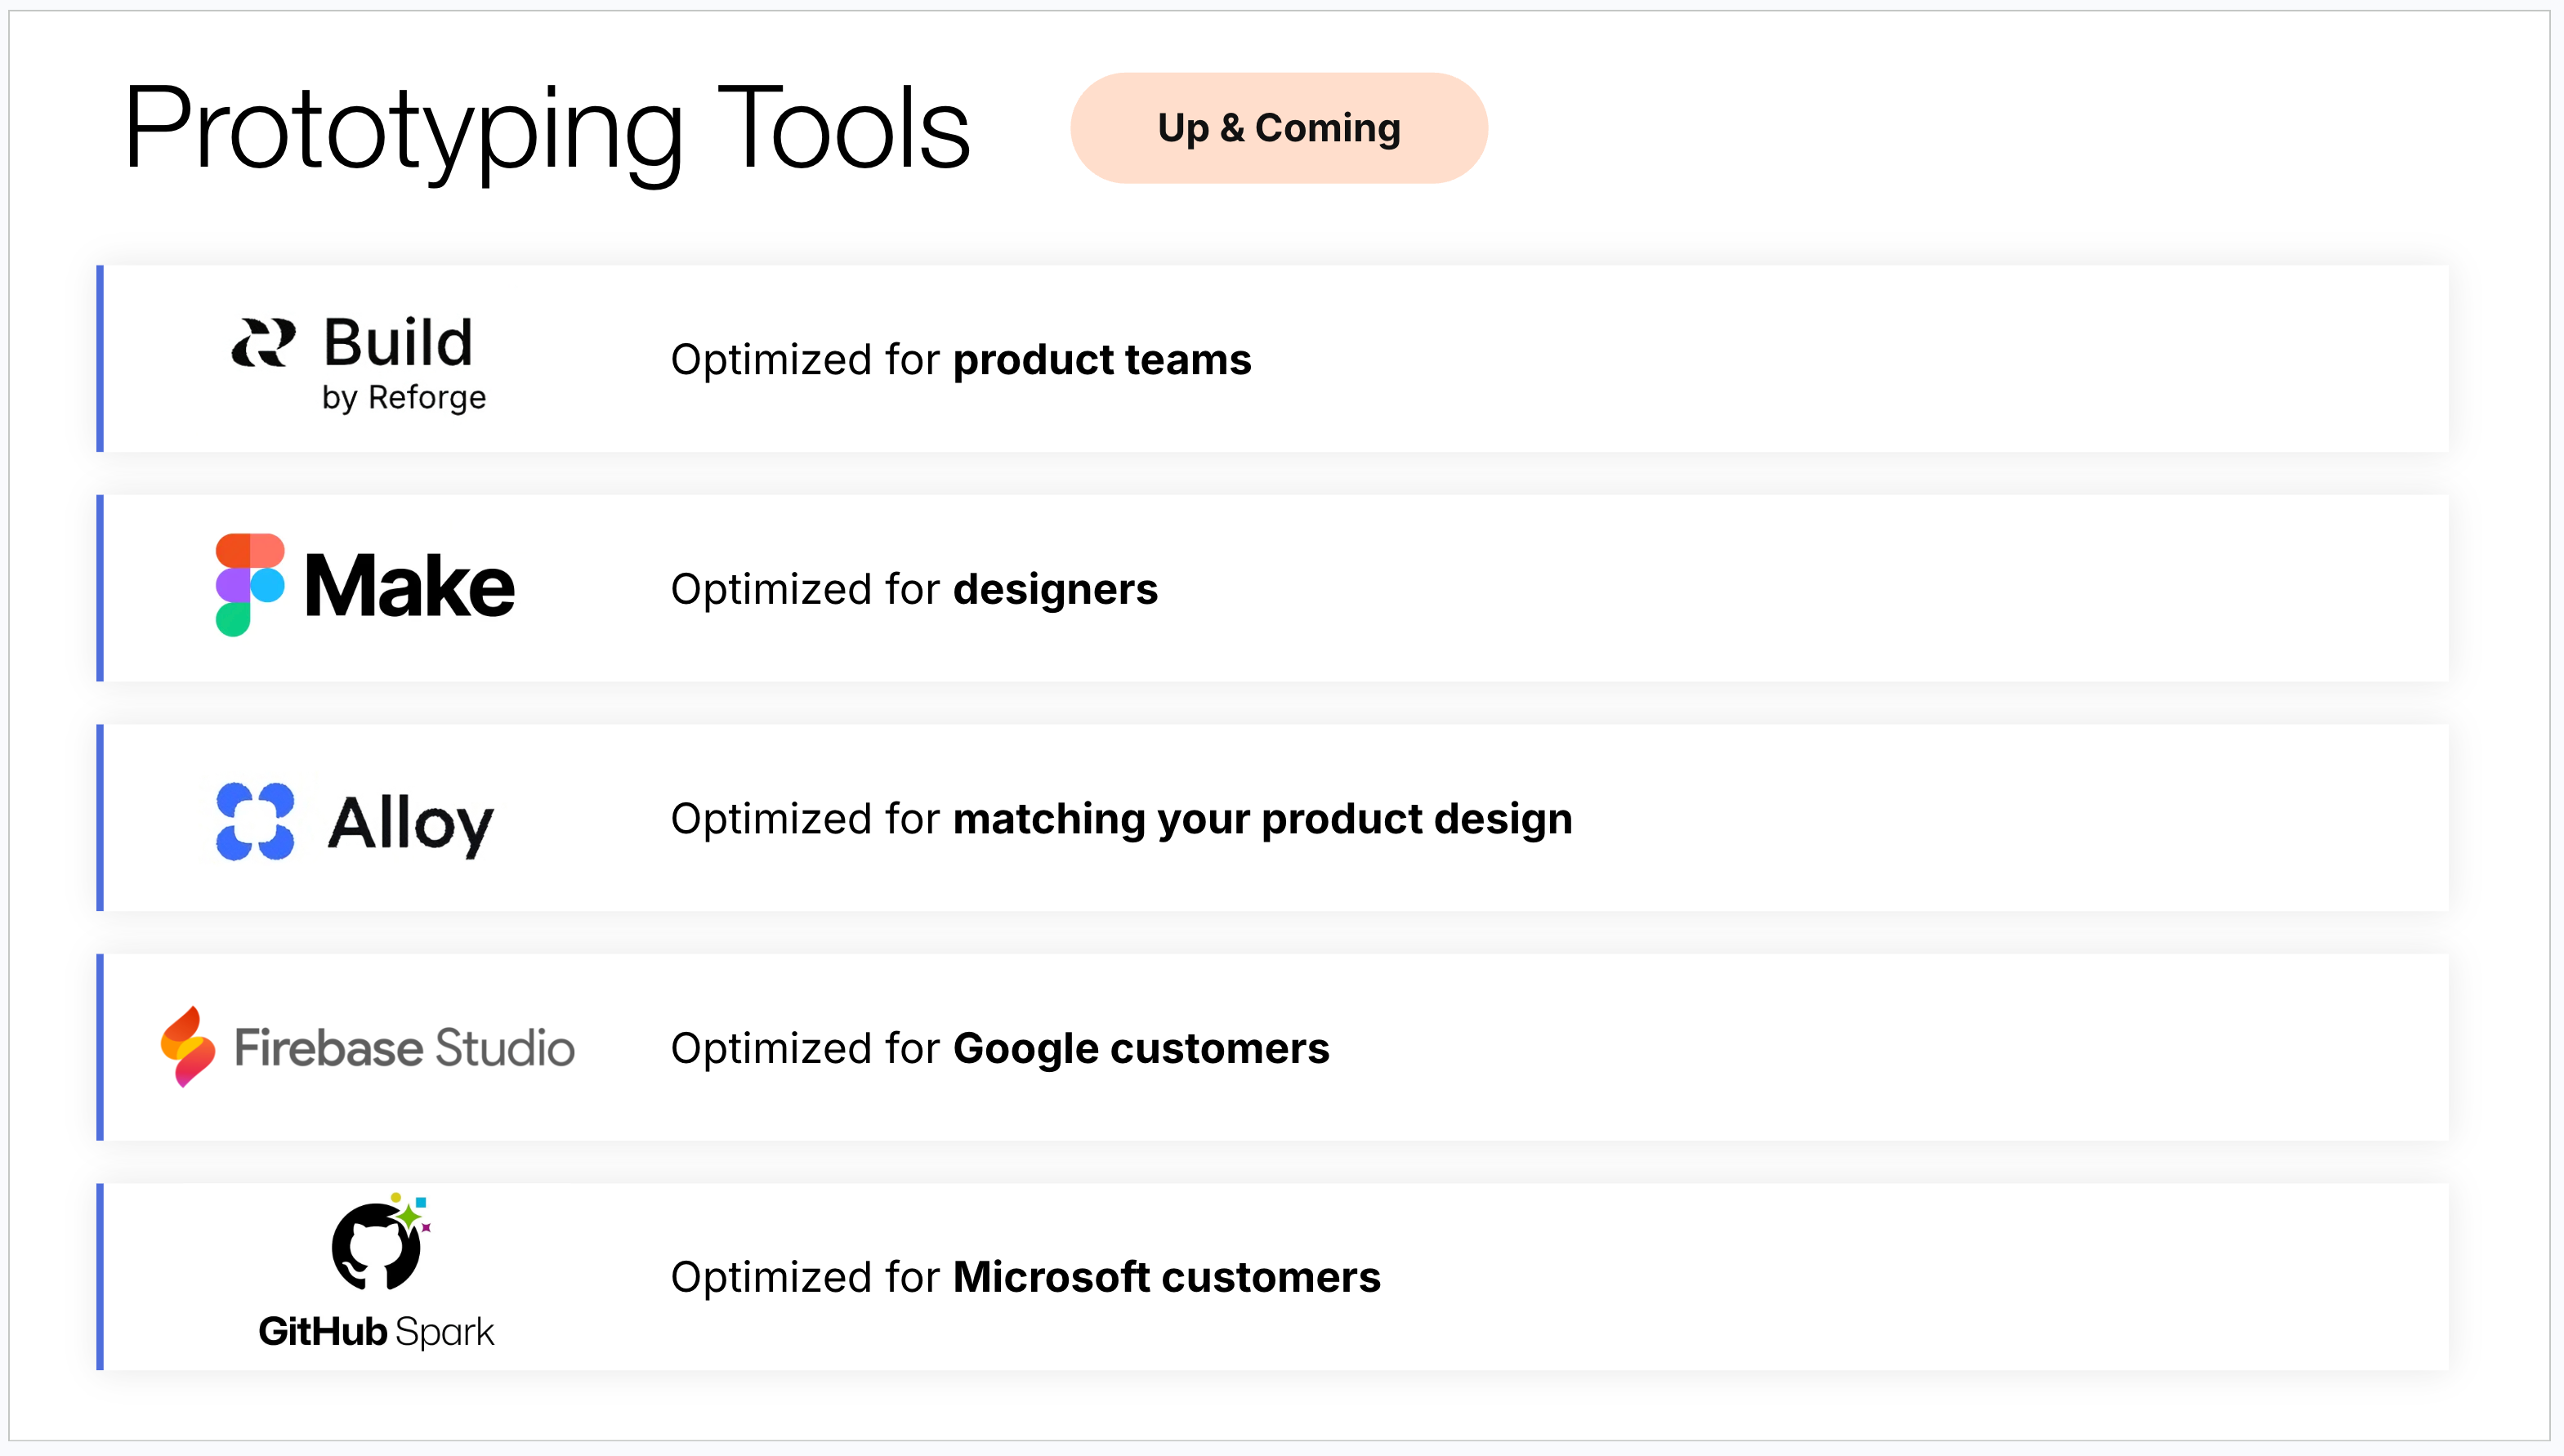Select "Optimized for Microsoft customers" text
The image size is (2564, 1456).
pyautogui.click(x=1025, y=1278)
